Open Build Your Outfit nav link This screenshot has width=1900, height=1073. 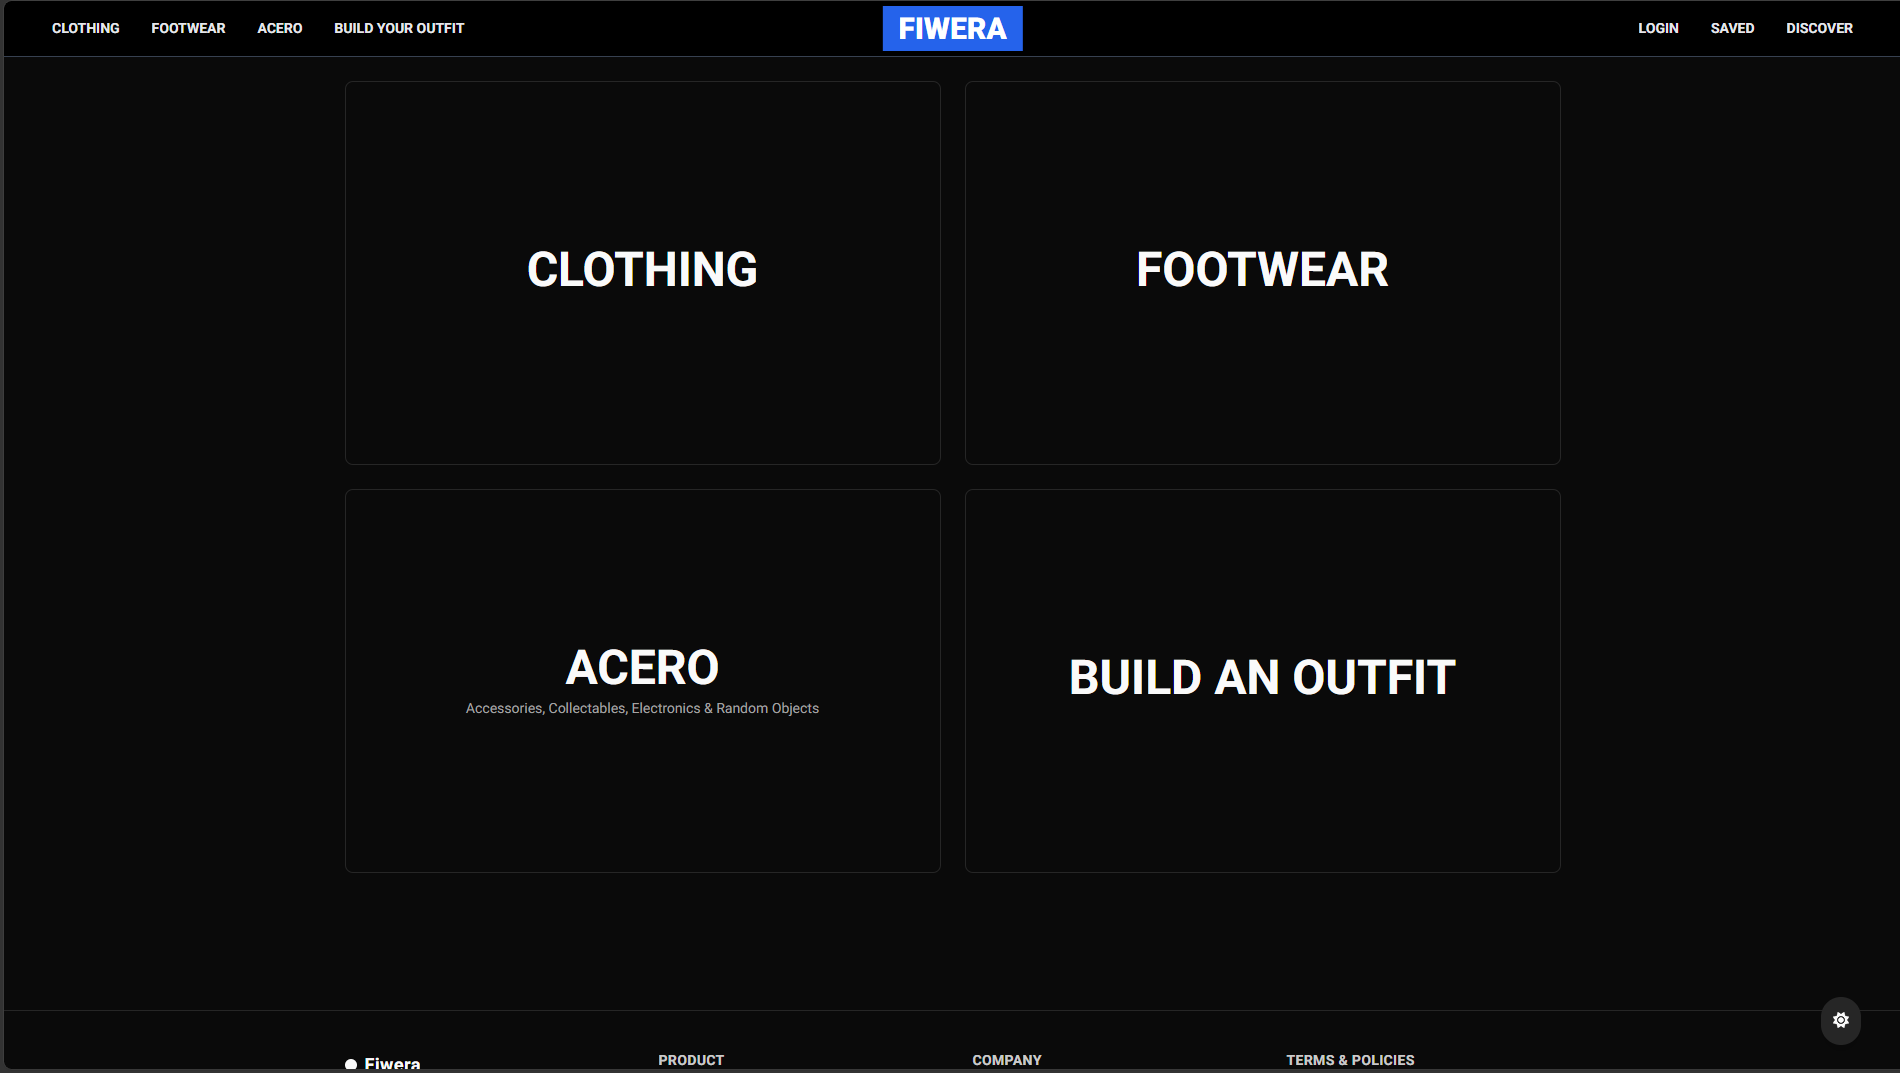pyautogui.click(x=399, y=28)
